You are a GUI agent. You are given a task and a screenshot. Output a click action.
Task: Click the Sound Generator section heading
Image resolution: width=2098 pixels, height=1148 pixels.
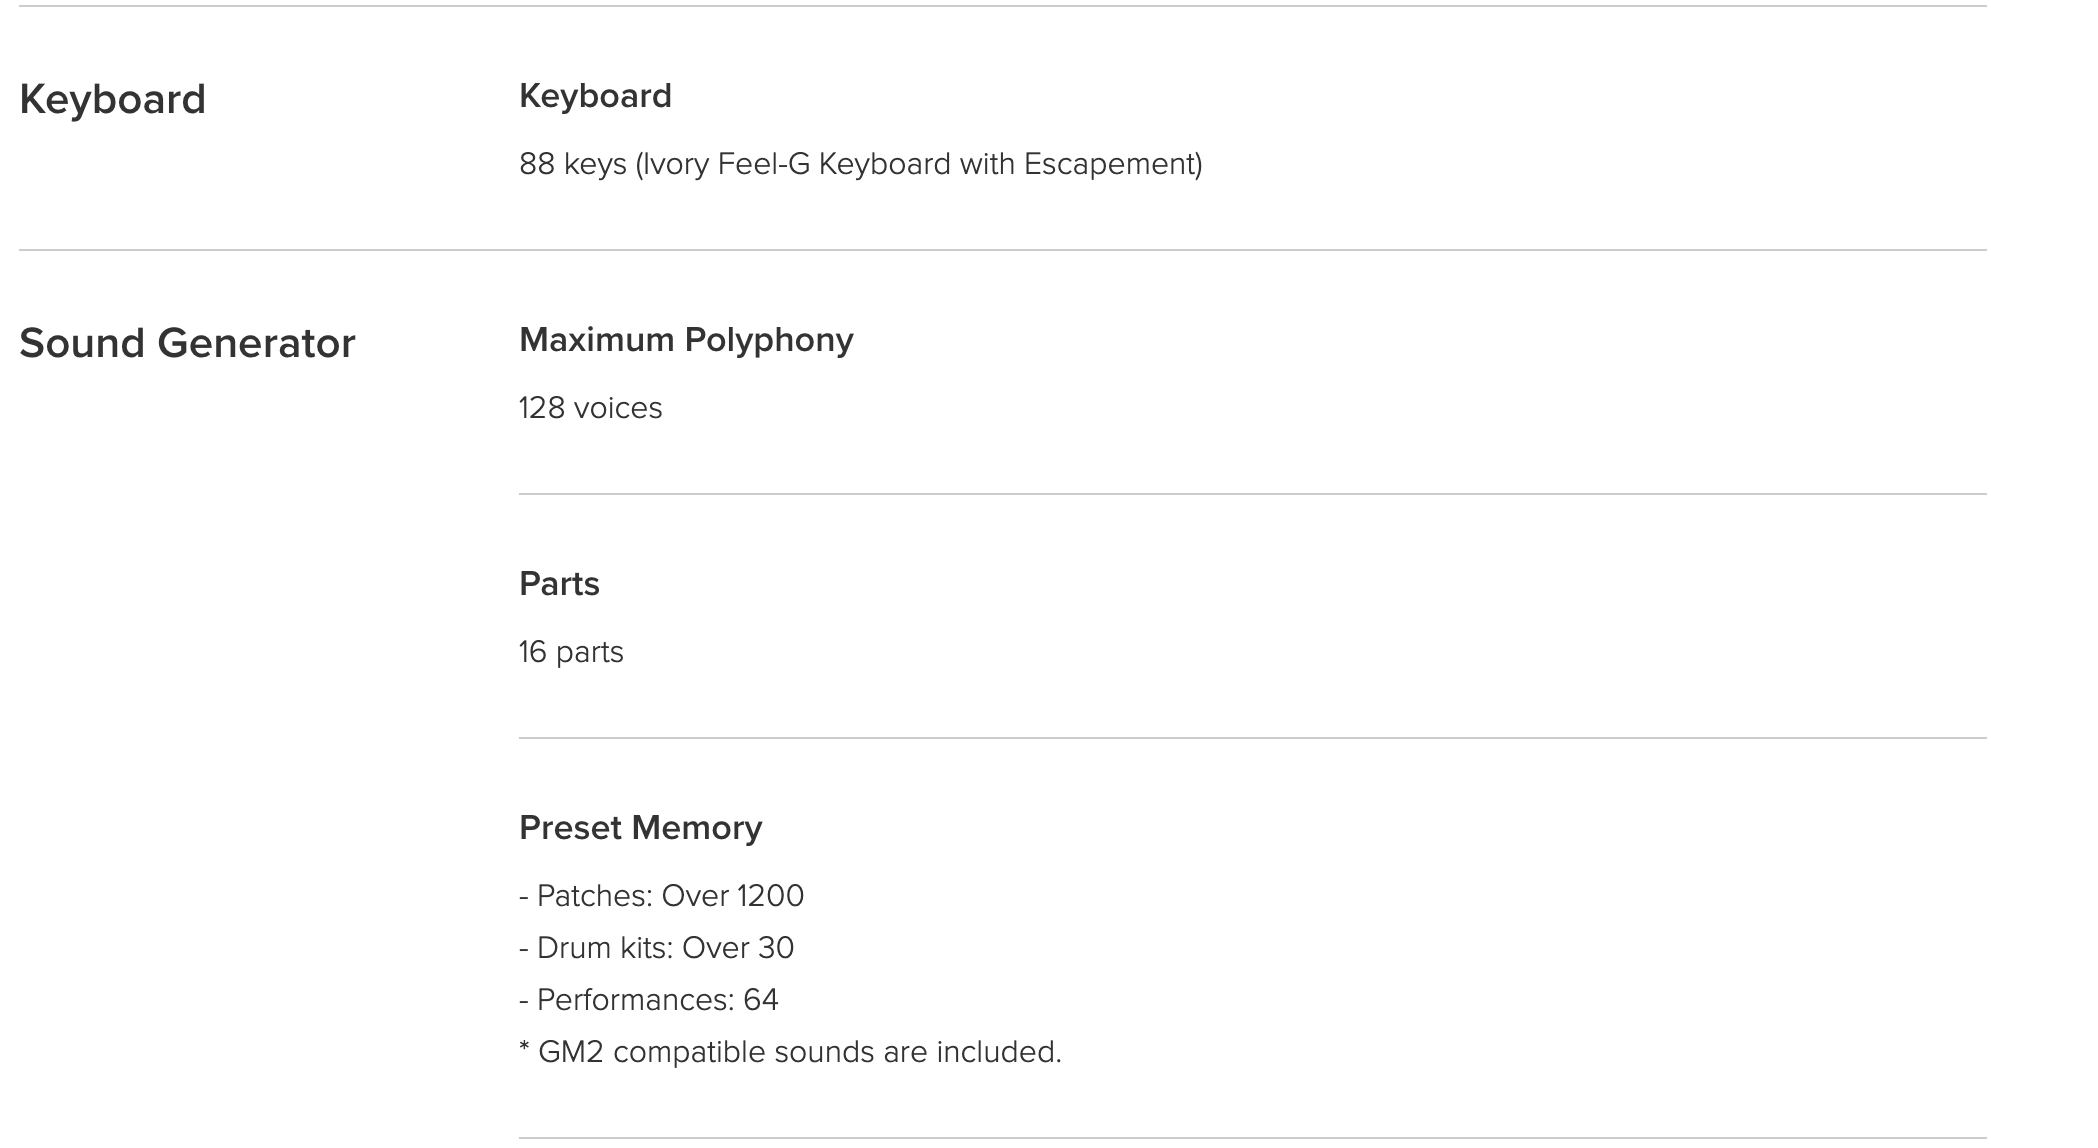click(x=187, y=343)
